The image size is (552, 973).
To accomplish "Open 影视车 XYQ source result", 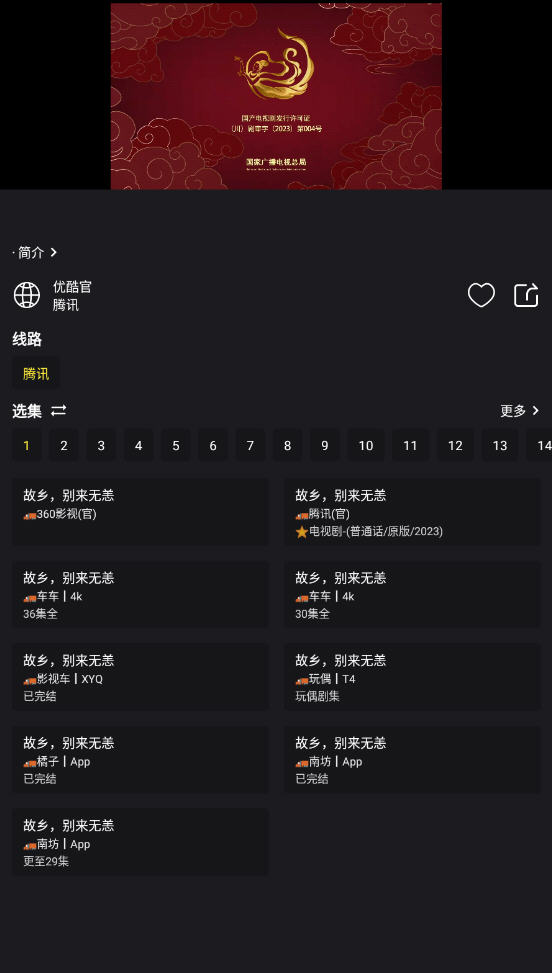I will [x=141, y=677].
